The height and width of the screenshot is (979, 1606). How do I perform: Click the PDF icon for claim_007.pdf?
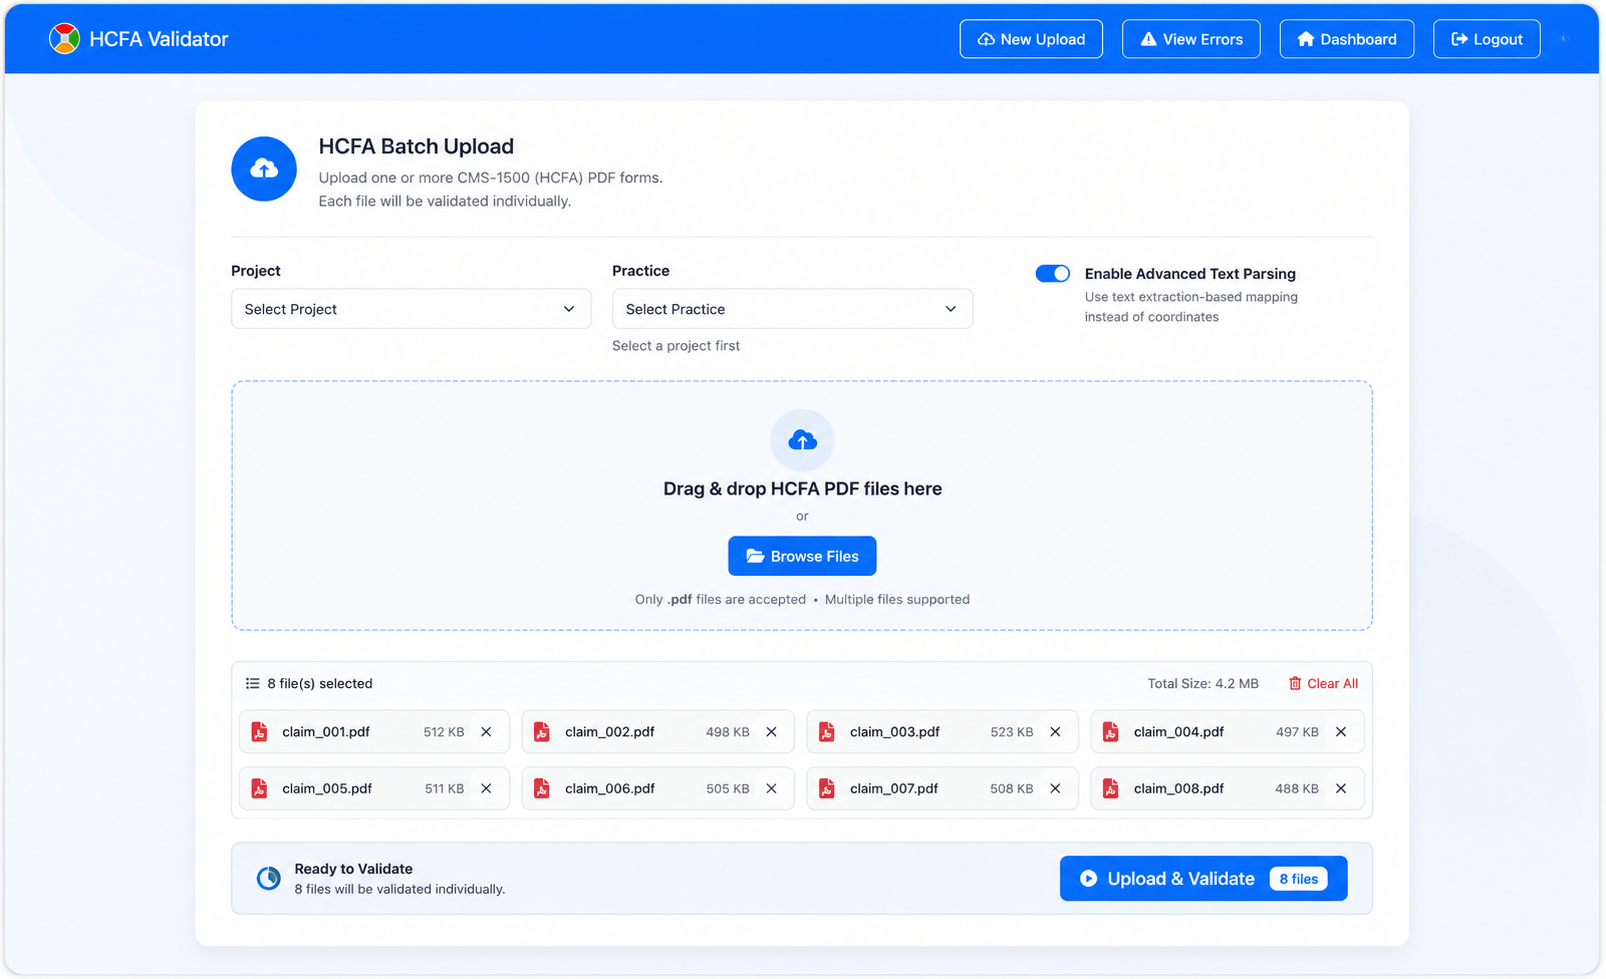pos(827,789)
